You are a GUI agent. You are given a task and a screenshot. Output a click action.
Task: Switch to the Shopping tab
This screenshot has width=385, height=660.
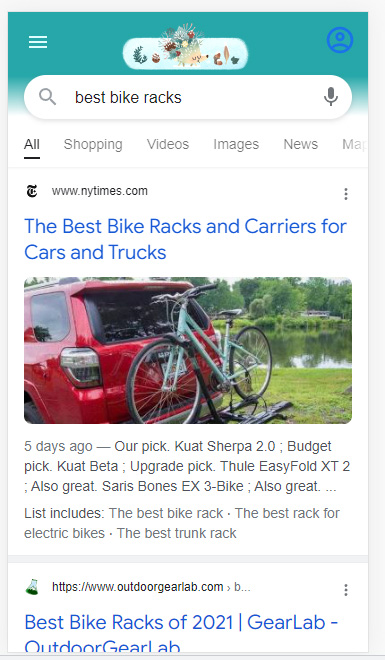[x=93, y=144]
